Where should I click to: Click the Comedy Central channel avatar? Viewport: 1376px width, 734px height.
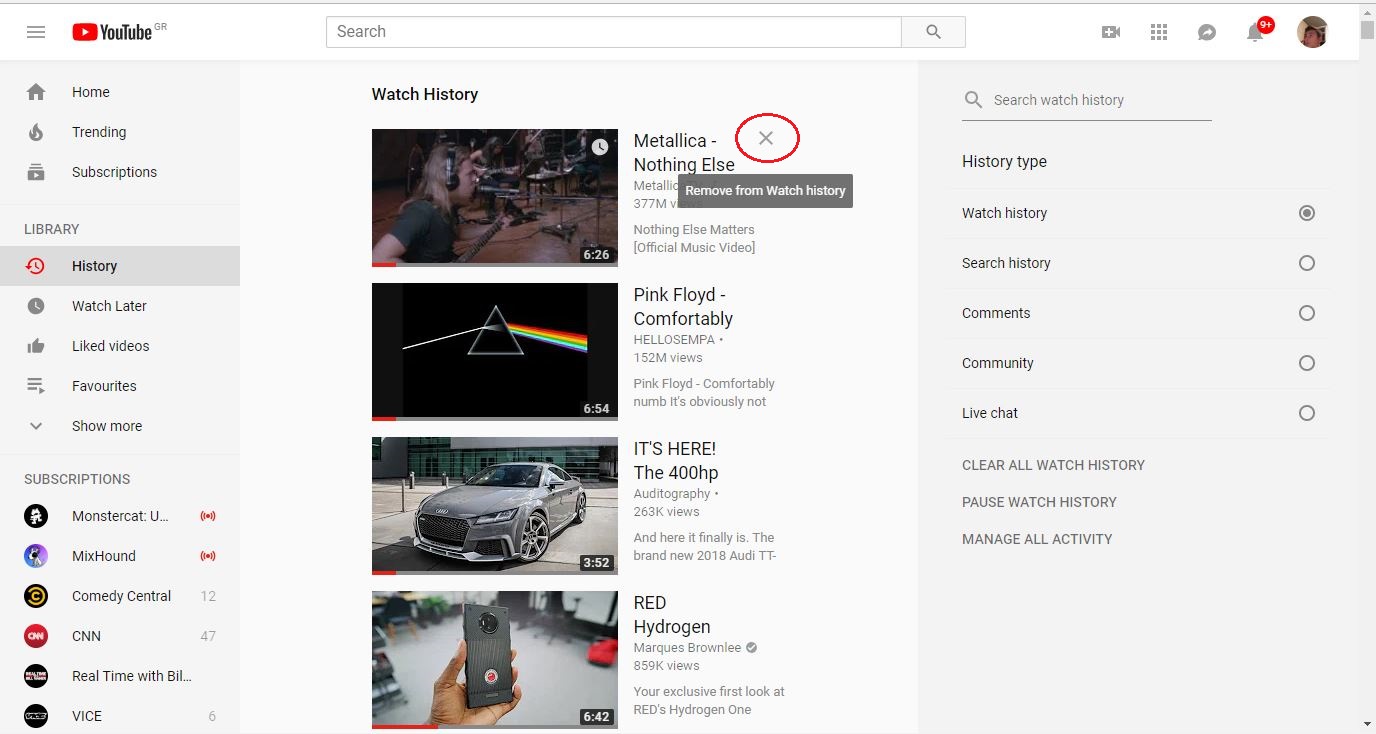pyautogui.click(x=36, y=596)
